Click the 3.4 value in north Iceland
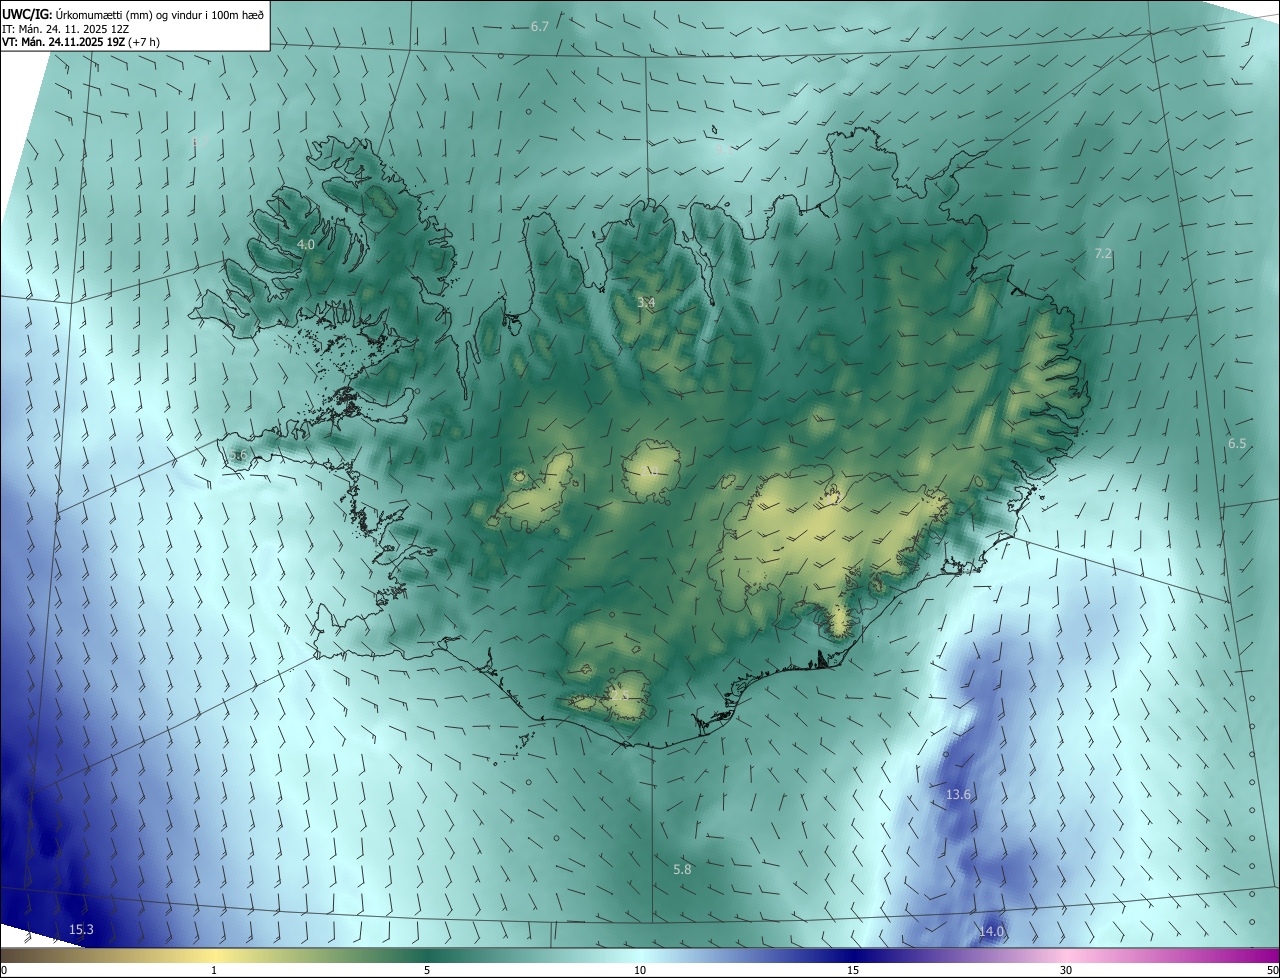The image size is (1280, 978). [x=646, y=302]
